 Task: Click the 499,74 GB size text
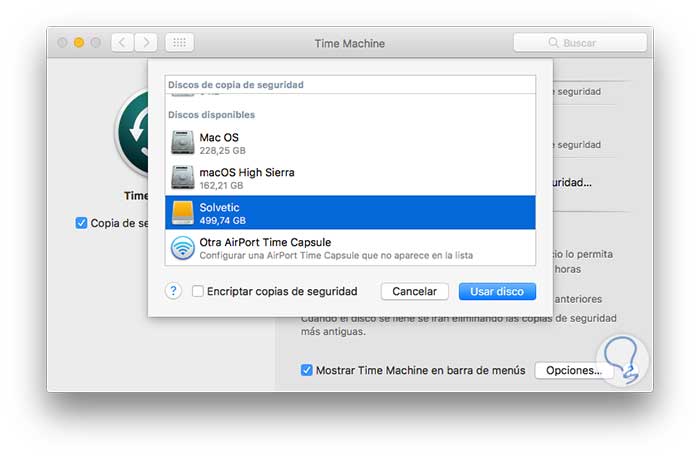point(222,220)
